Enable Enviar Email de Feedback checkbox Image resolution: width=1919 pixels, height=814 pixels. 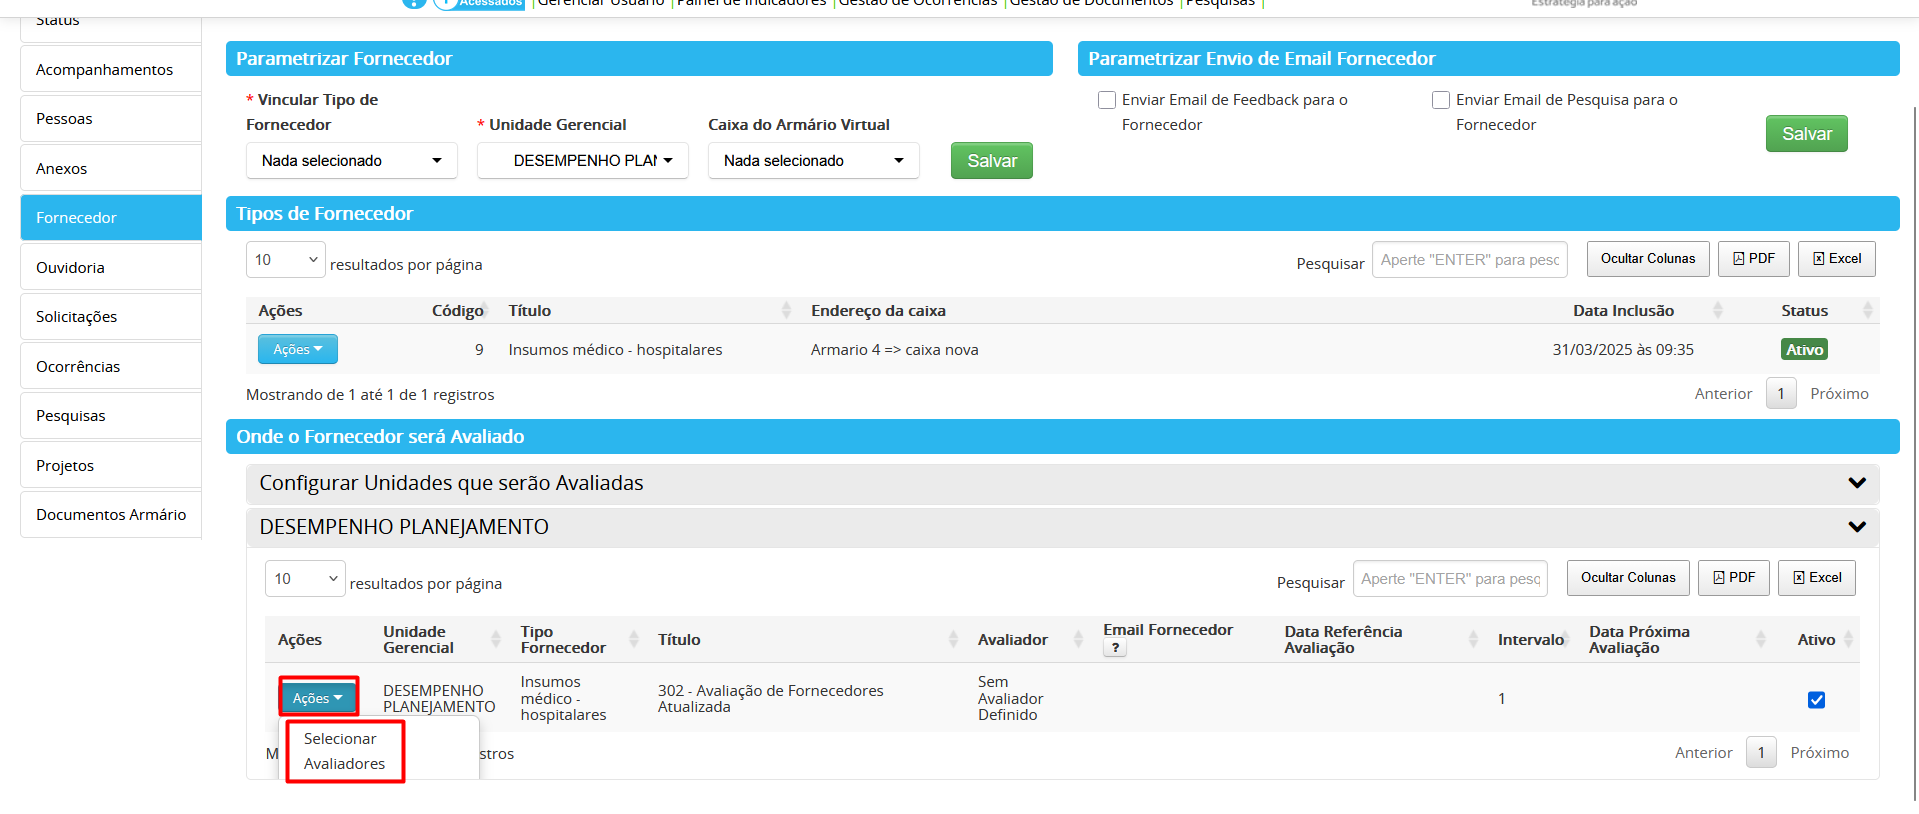1107,100
